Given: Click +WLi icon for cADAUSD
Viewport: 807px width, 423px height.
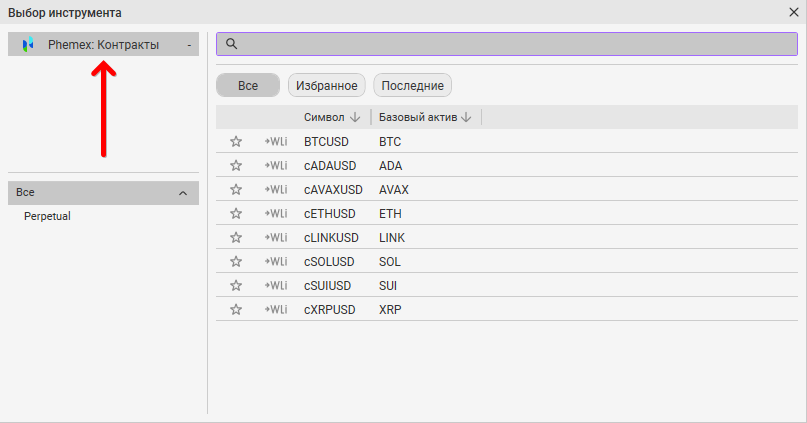Looking at the screenshot, I should pyautogui.click(x=275, y=166).
